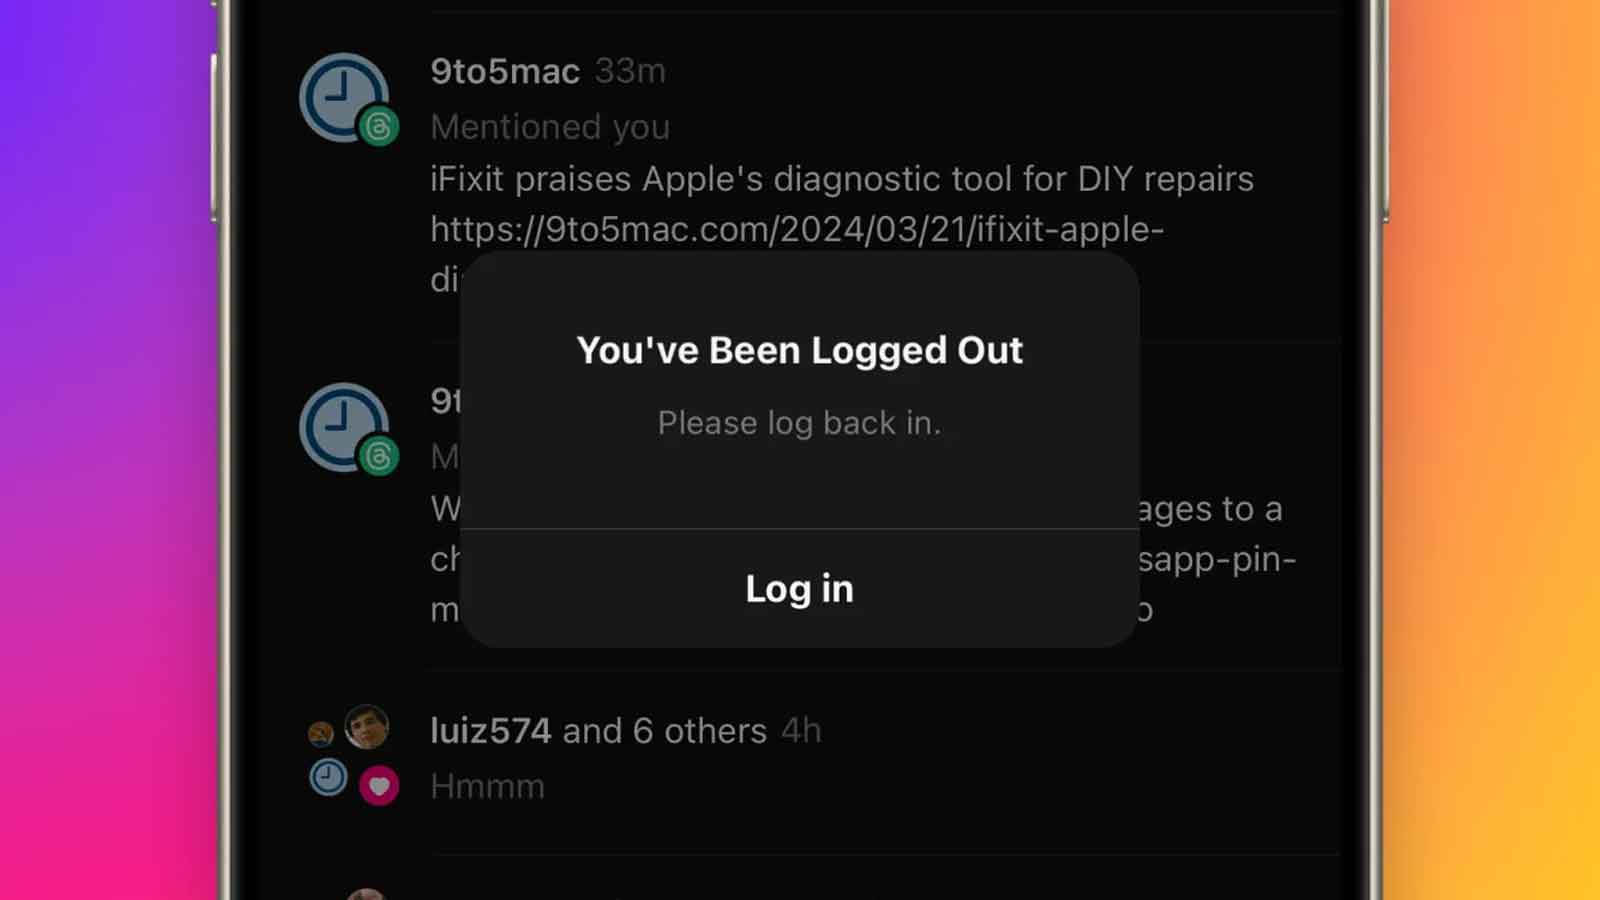Open the 9to5mac iFixit article link
Screen dimensions: 1600x900
797,229
